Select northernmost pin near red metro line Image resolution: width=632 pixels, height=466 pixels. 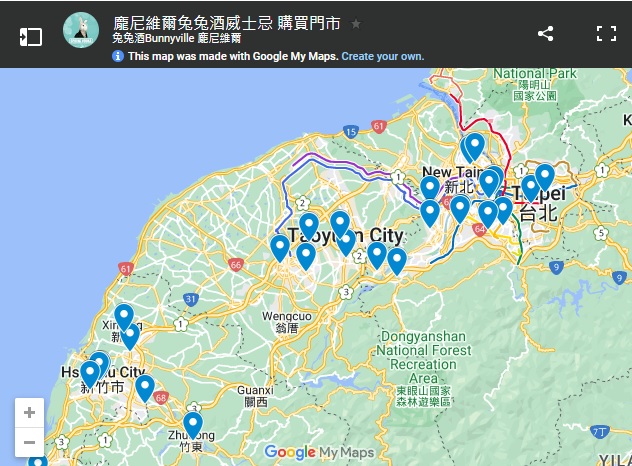(475, 146)
